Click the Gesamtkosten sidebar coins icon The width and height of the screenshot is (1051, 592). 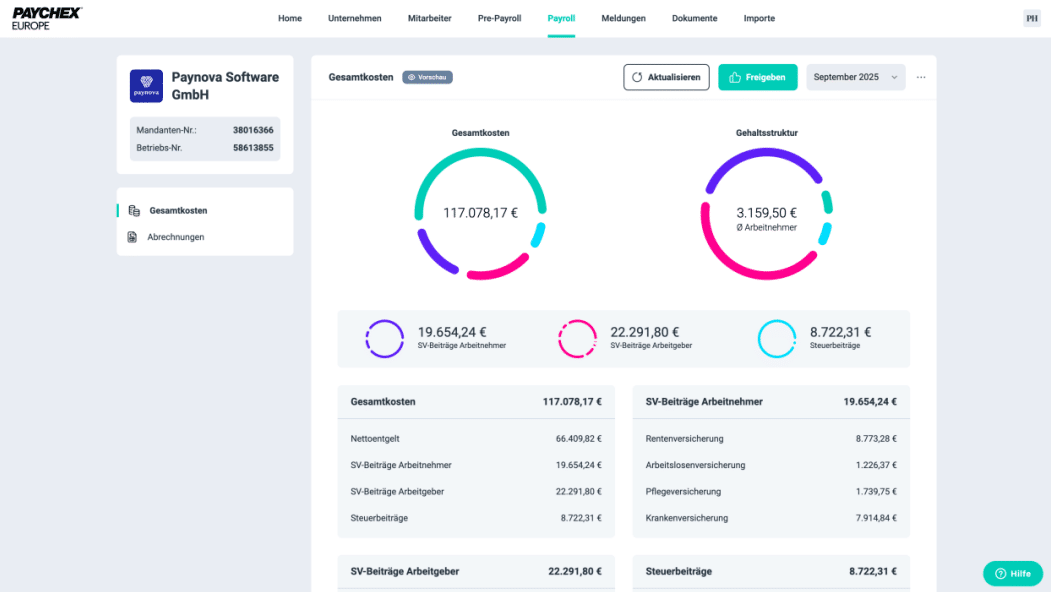pyautogui.click(x=134, y=211)
